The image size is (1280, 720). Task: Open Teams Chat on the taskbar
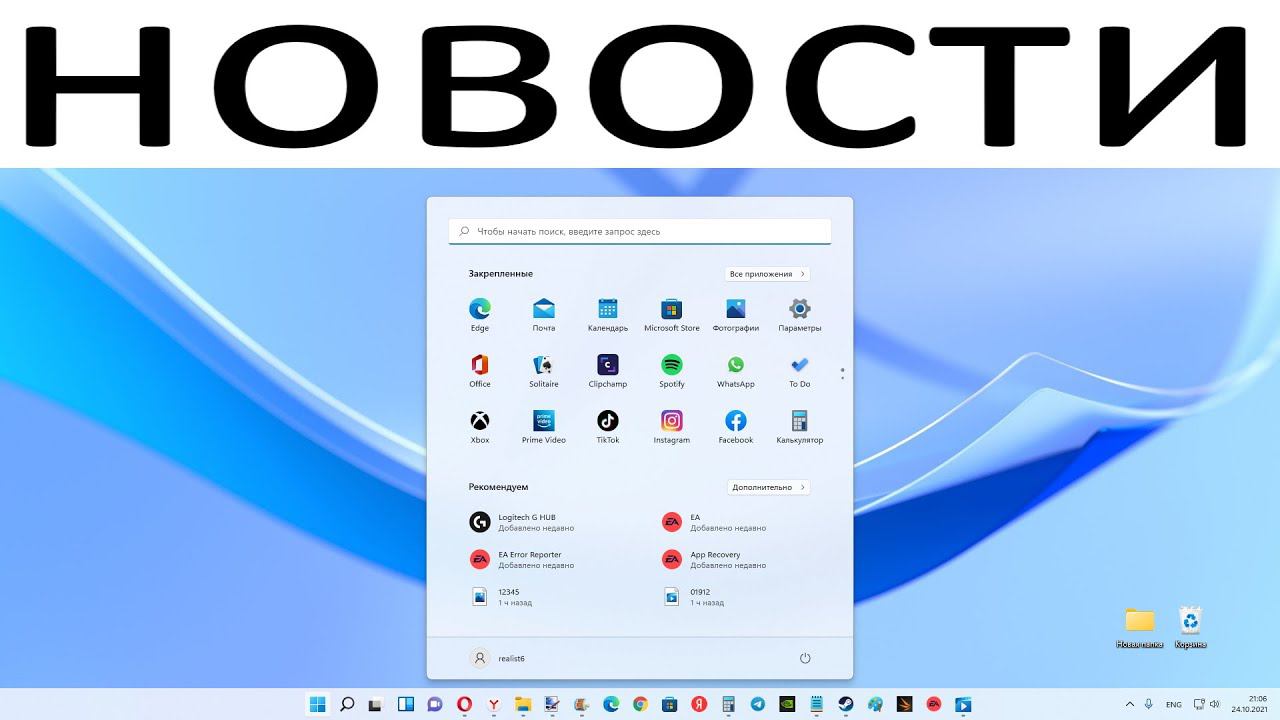(435, 704)
